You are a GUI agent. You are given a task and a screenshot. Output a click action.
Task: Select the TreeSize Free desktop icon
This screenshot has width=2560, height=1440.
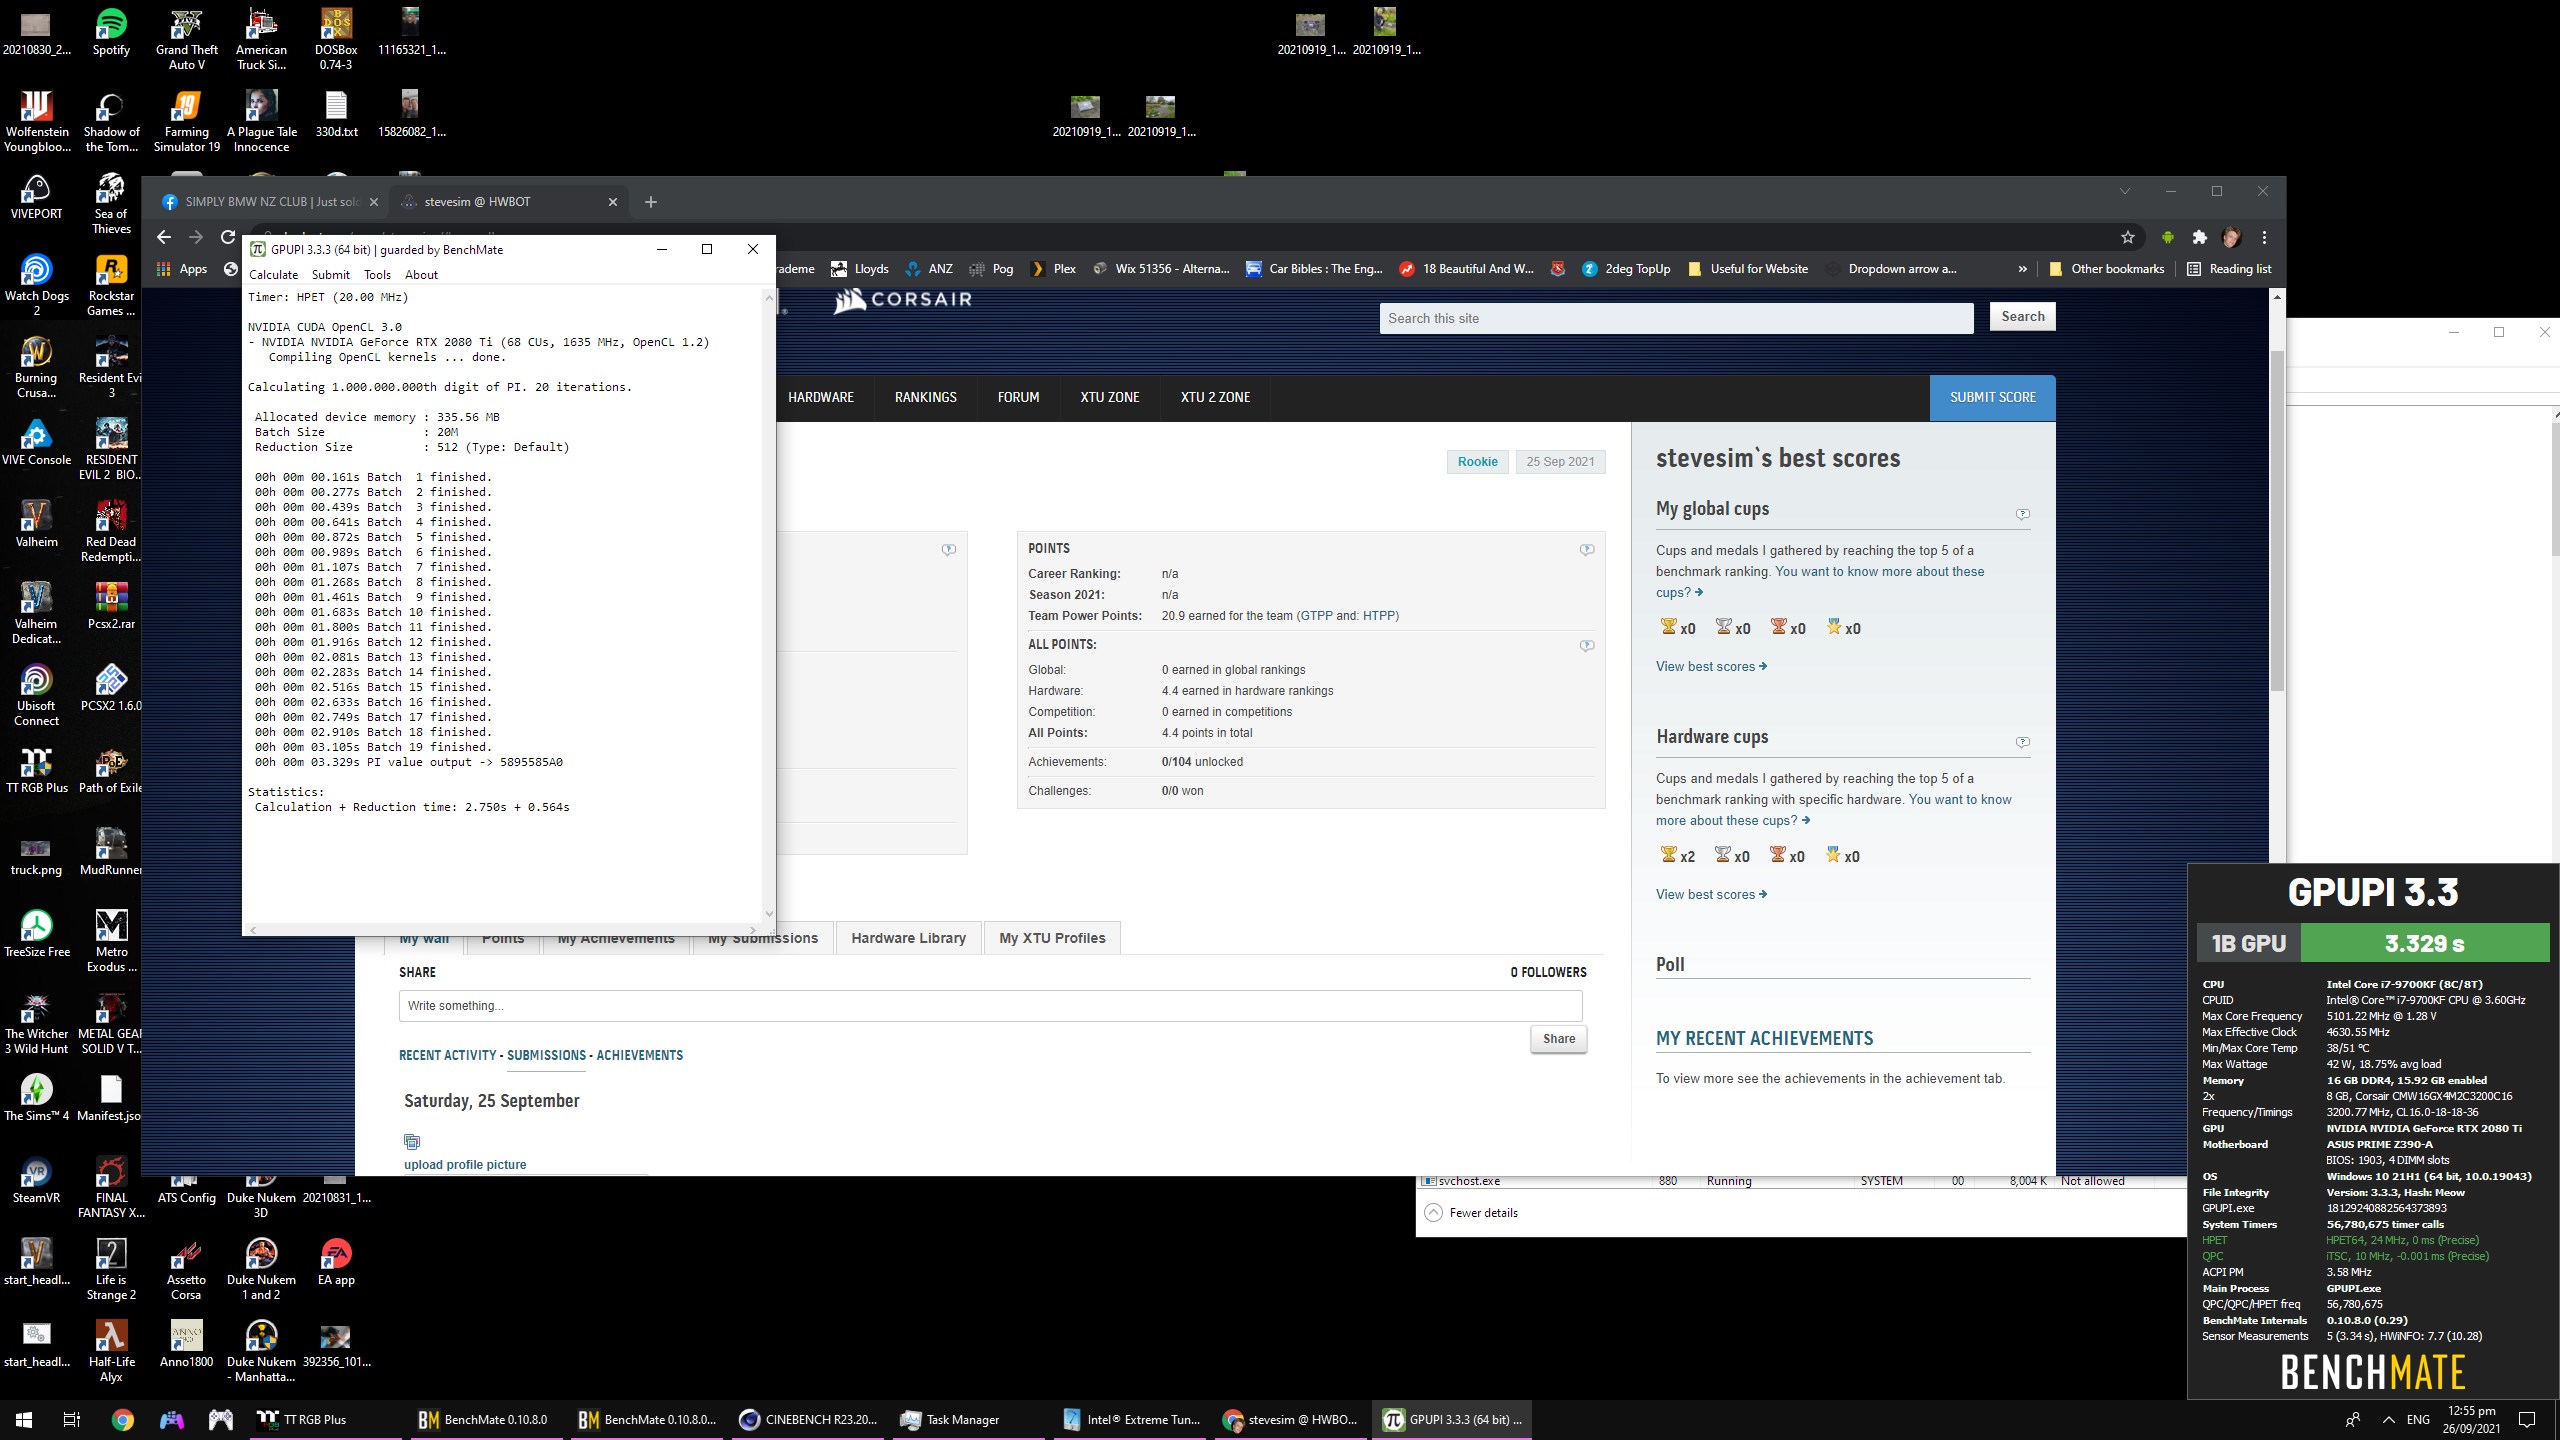coord(36,935)
